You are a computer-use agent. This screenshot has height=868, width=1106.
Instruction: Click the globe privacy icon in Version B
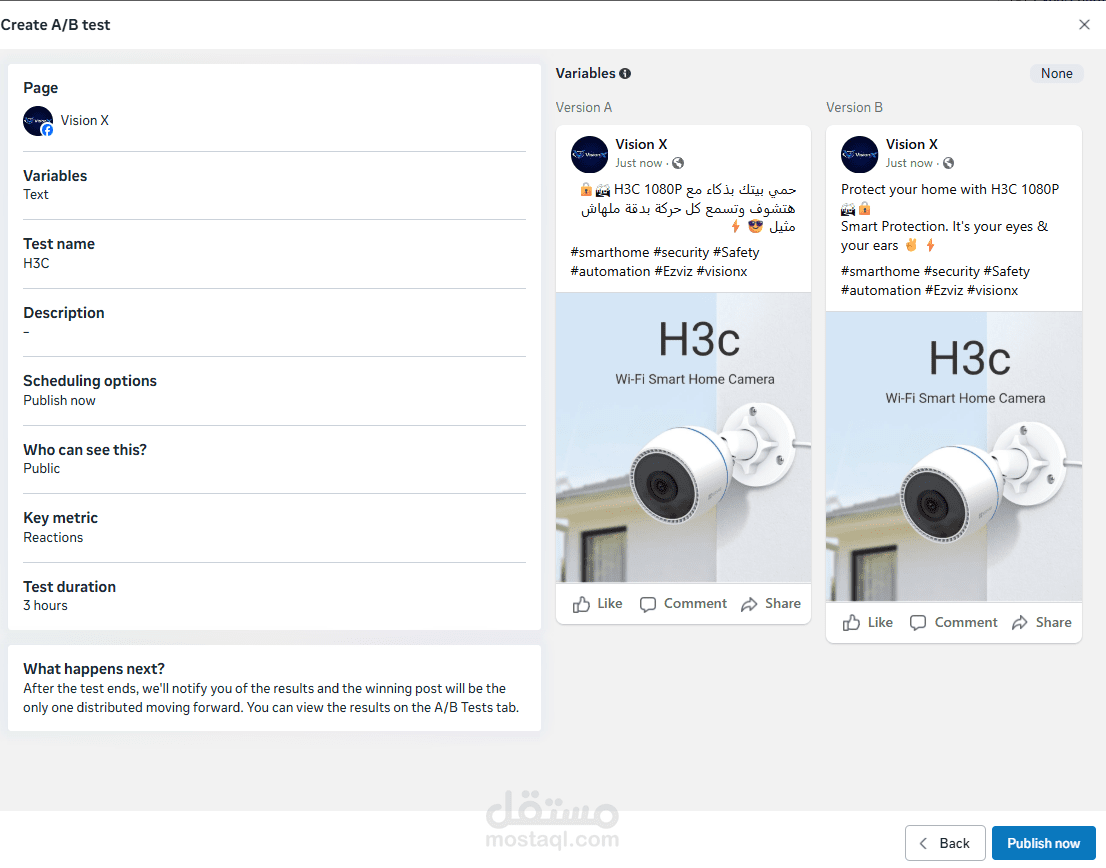tap(949, 163)
